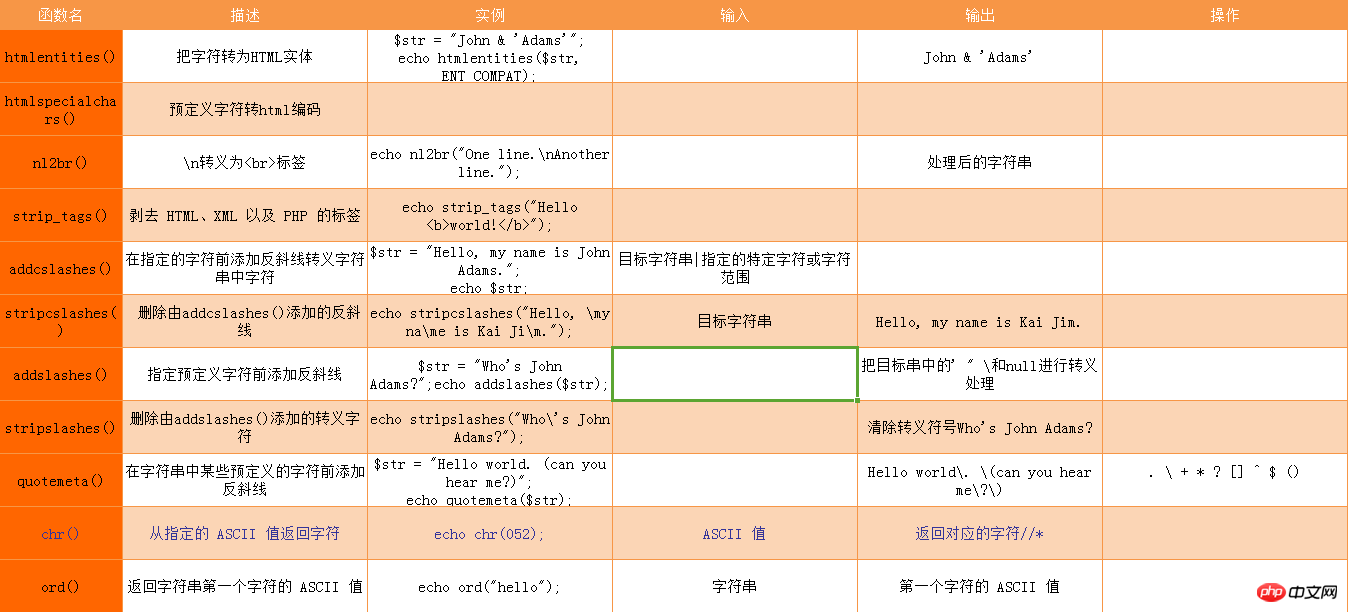Select the addcslashes() function name cell
1348x612 pixels.
61,268
